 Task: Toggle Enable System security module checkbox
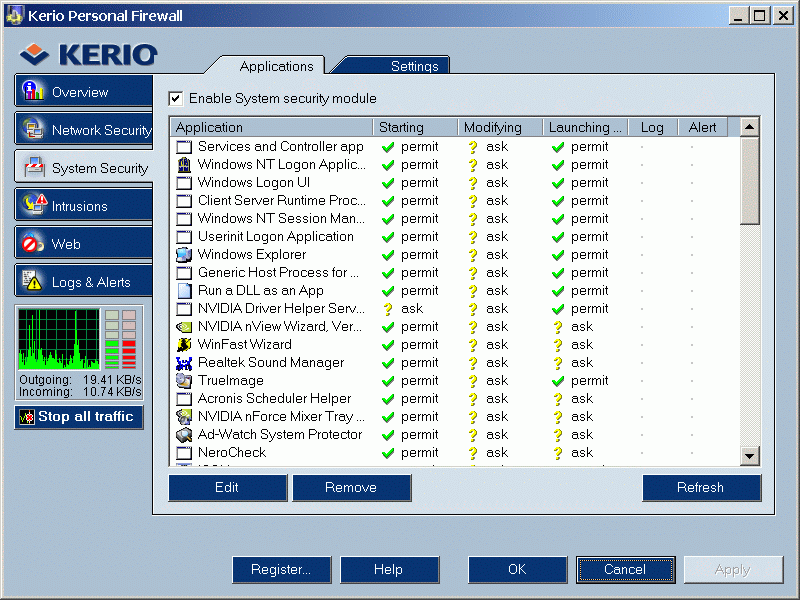click(176, 98)
